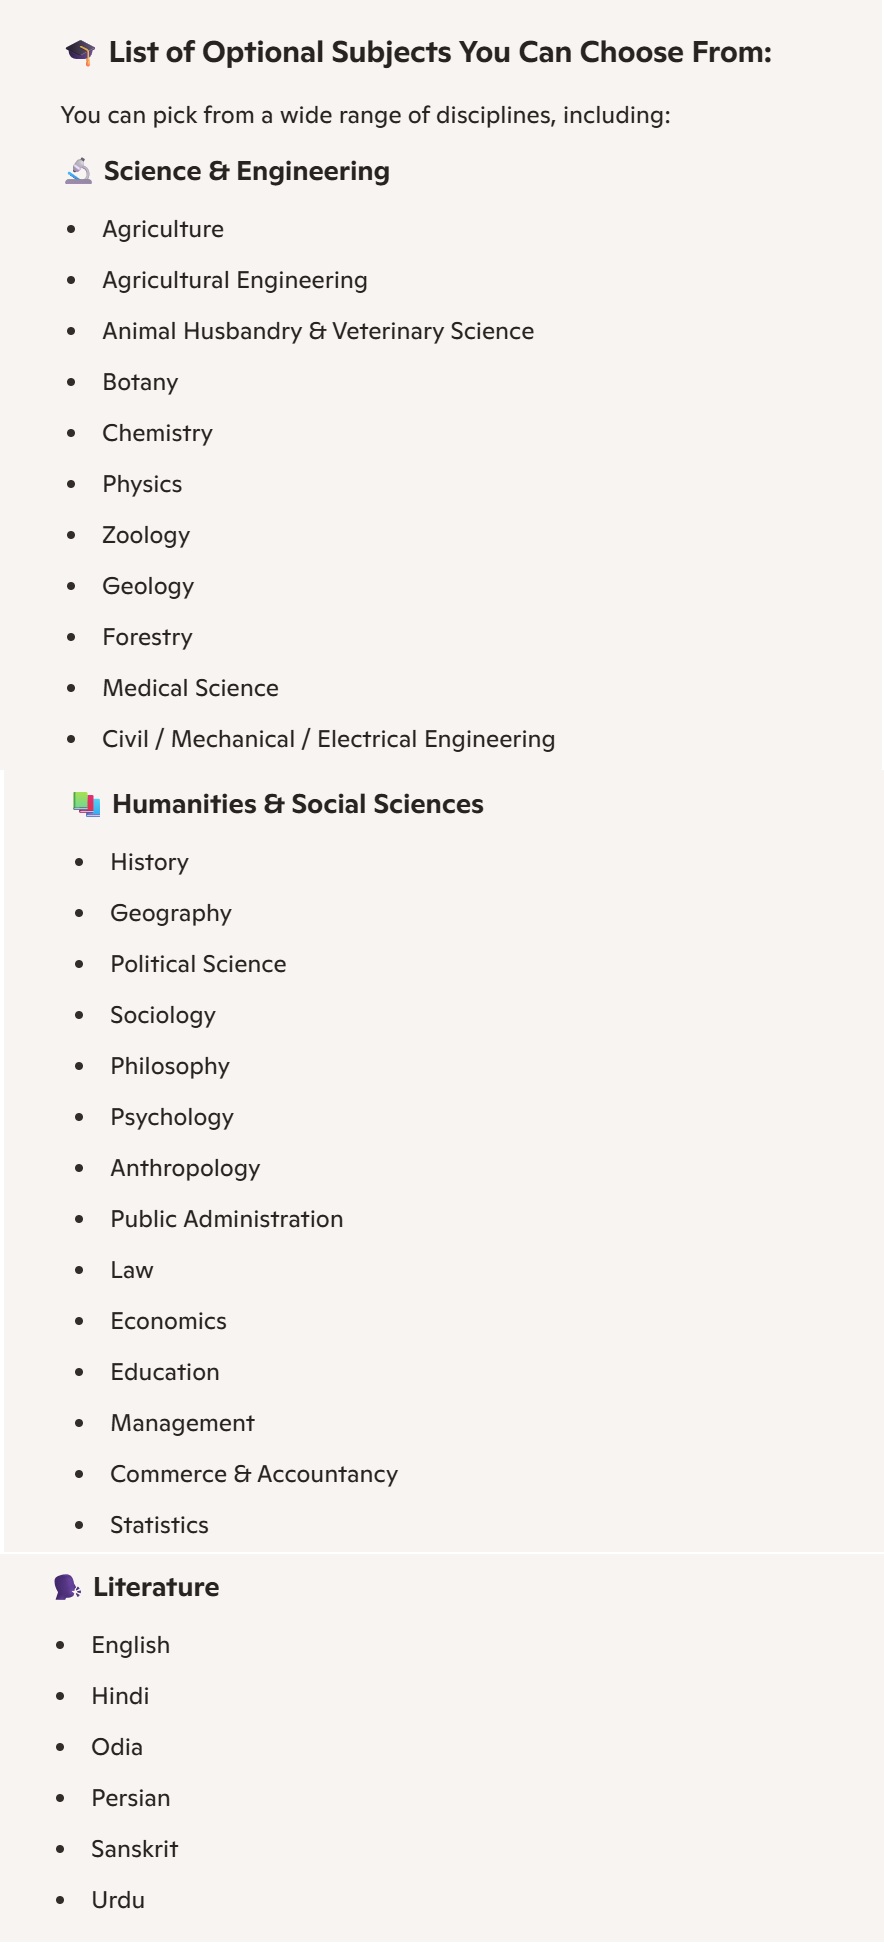Click the books icon beside Humanities heading
The image size is (884, 1946).
pos(87,804)
